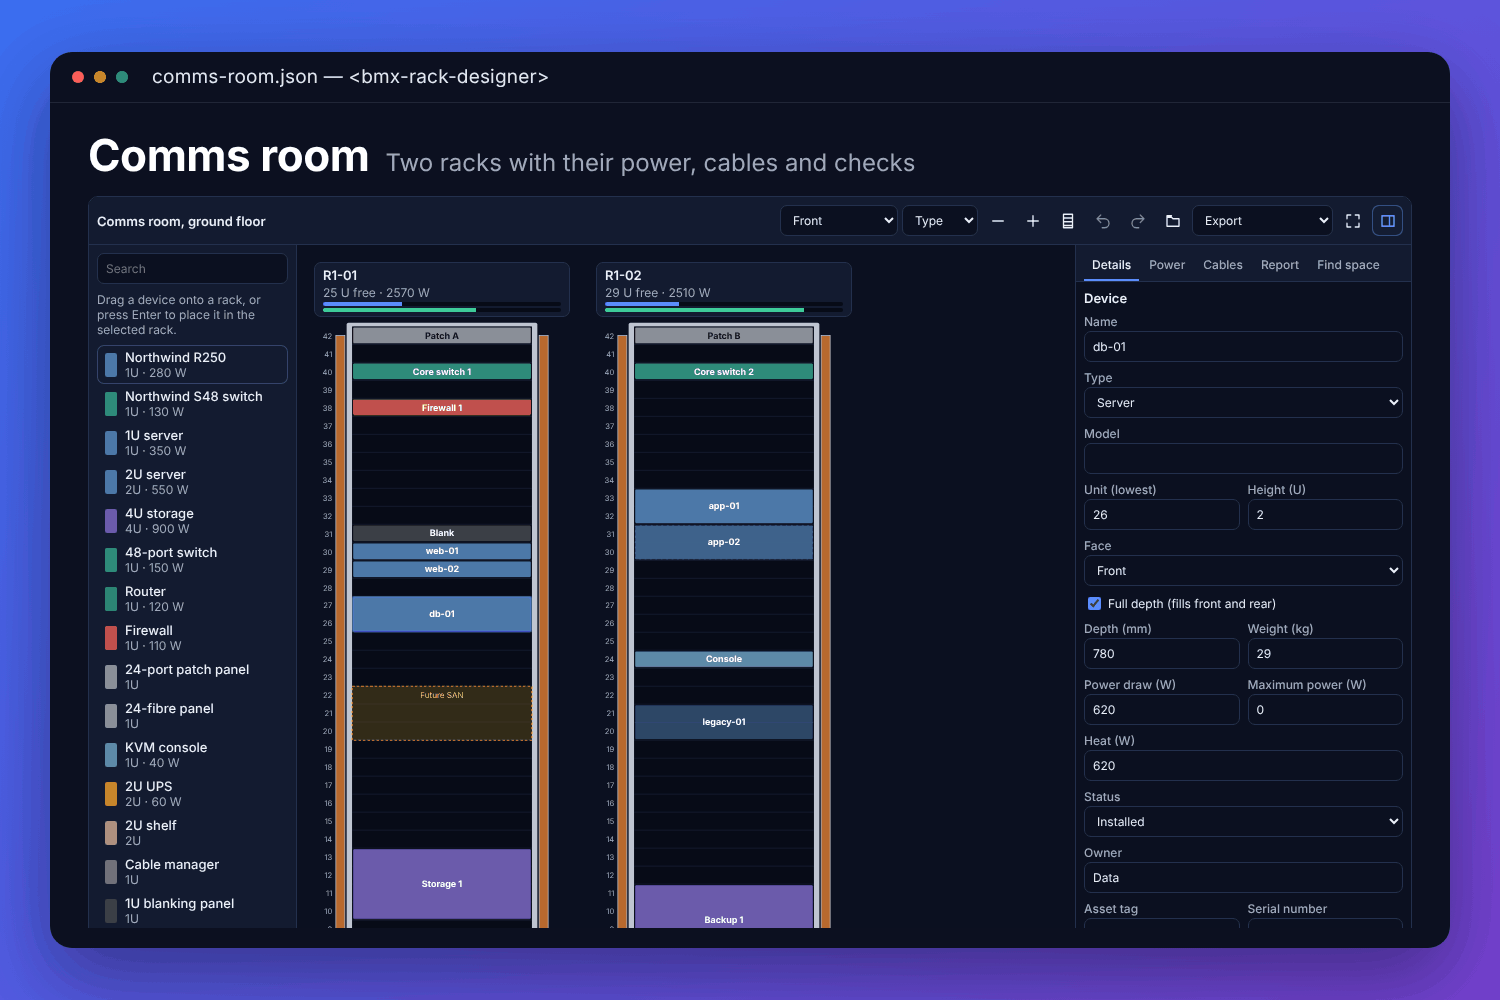
Task: Show the Report tab
Action: (x=1280, y=265)
